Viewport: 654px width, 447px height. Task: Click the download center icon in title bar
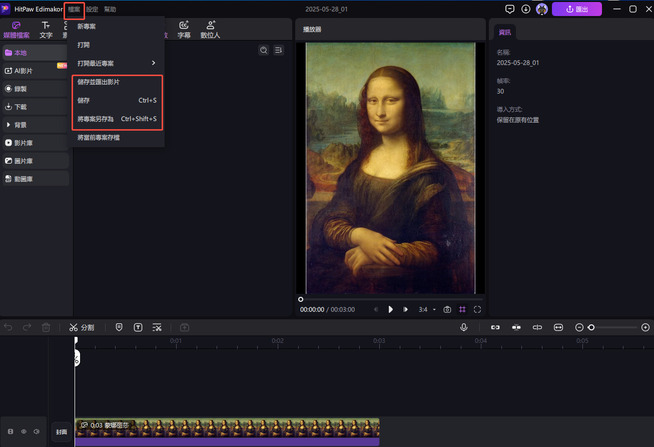[x=526, y=9]
